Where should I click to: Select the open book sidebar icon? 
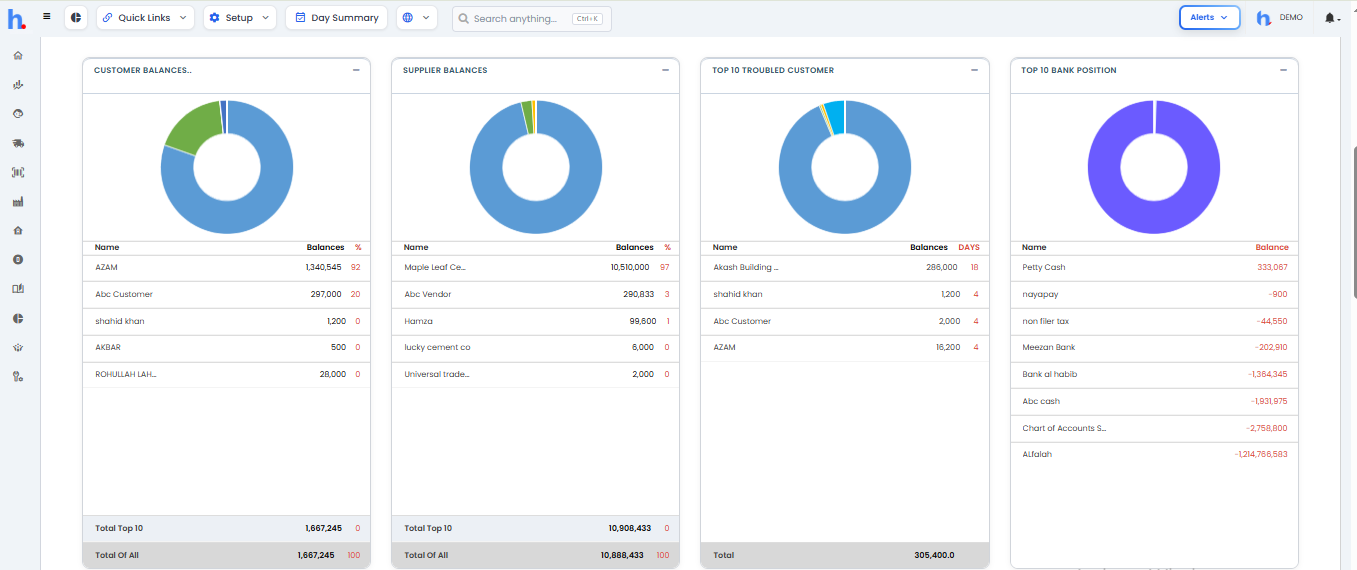click(x=18, y=288)
